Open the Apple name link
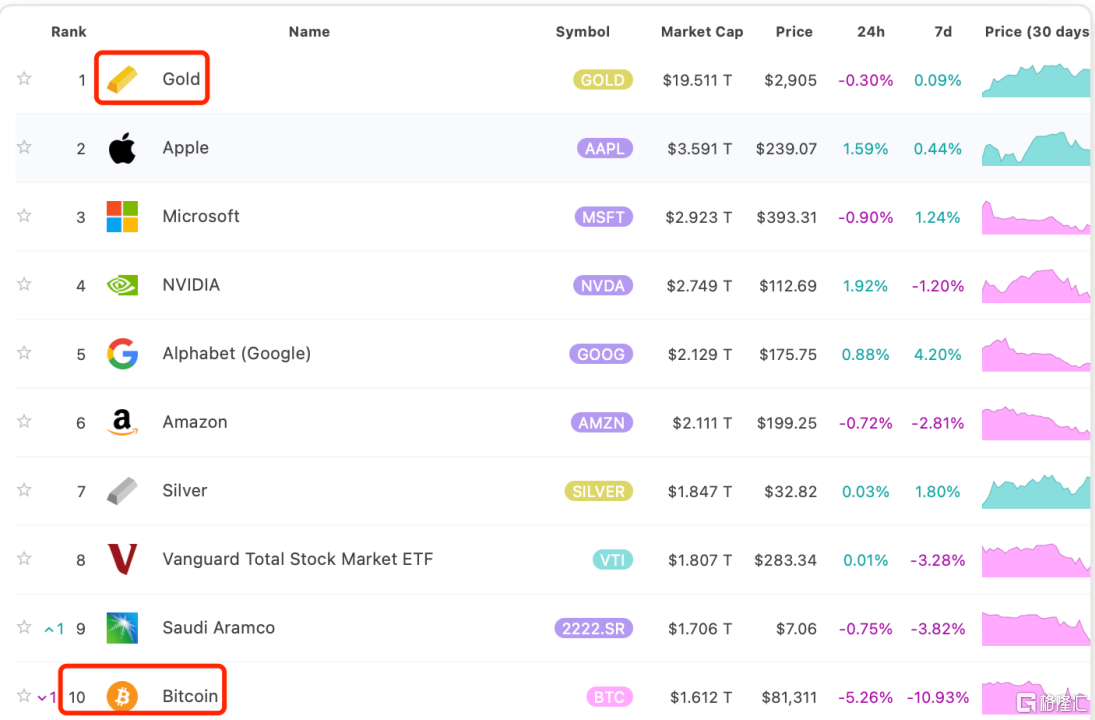1095x720 pixels. coord(186,147)
